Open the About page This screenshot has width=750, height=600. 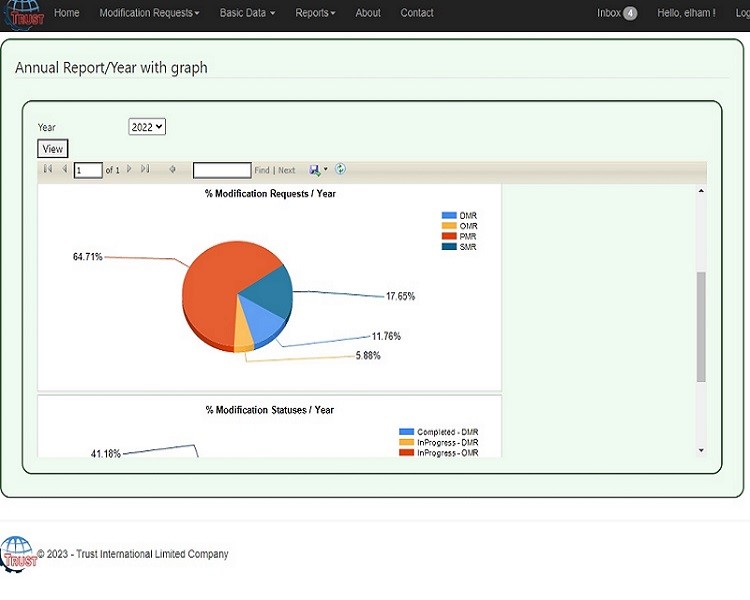pyautogui.click(x=368, y=13)
